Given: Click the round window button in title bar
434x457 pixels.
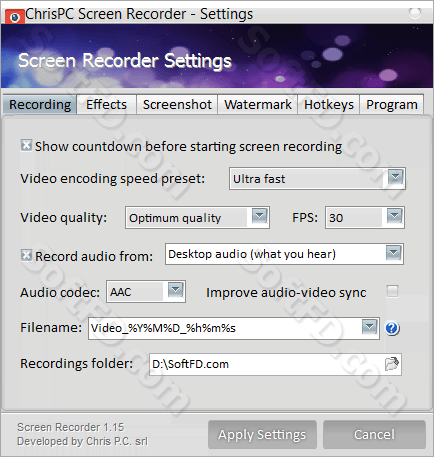Looking at the screenshot, I should tap(415, 13).
